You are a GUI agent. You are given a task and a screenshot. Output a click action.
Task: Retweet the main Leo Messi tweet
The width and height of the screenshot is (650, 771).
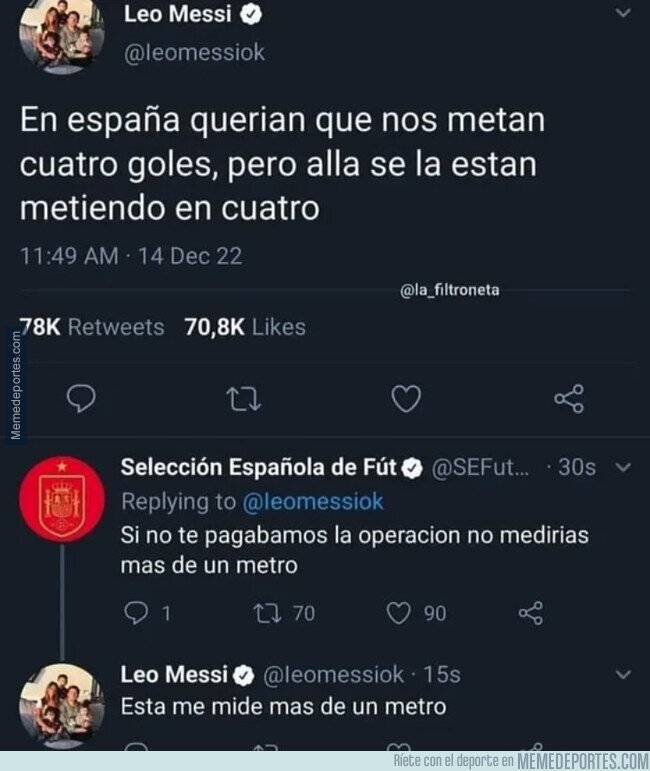(x=241, y=400)
